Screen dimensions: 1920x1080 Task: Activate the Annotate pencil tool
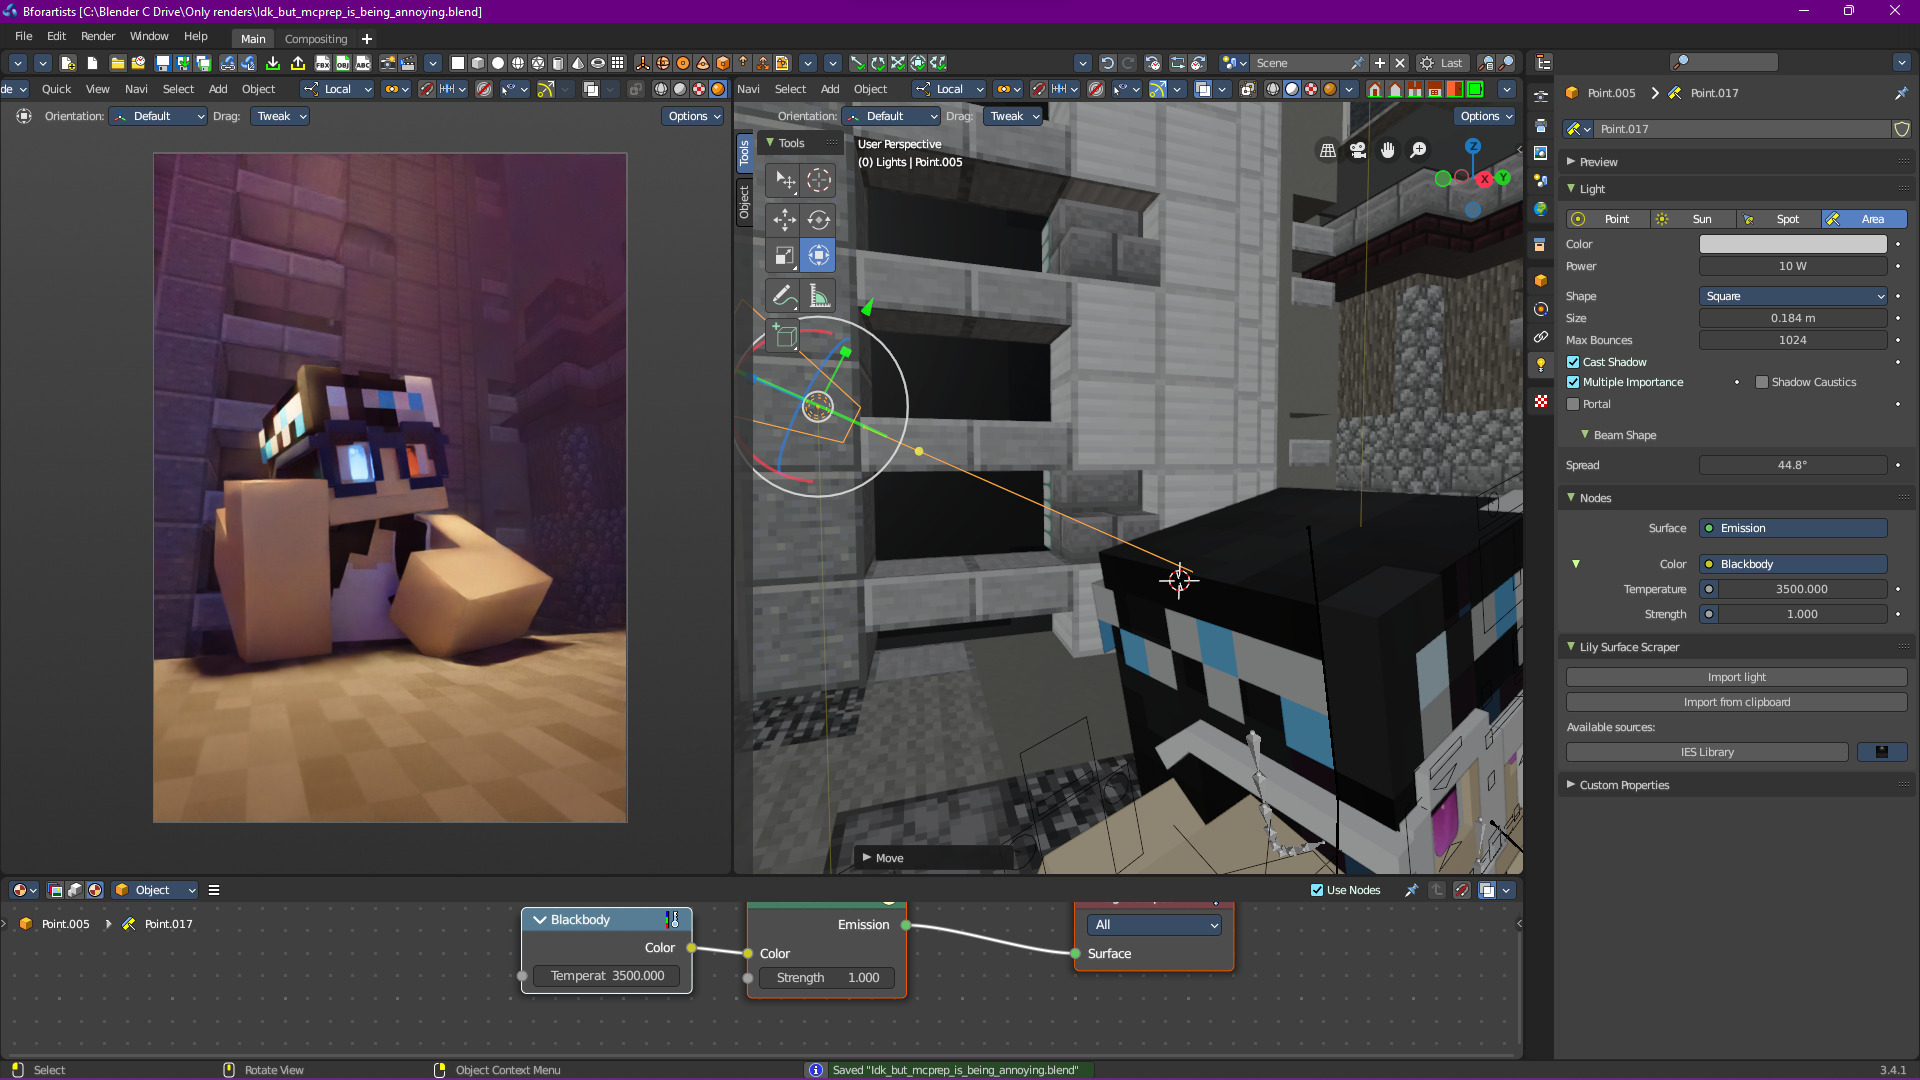[x=784, y=296]
